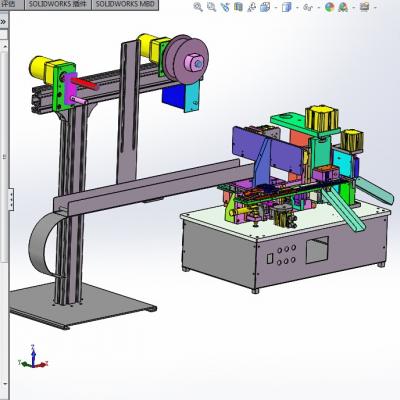
Task: Expand the panel with double chevron
Action: 3,22
